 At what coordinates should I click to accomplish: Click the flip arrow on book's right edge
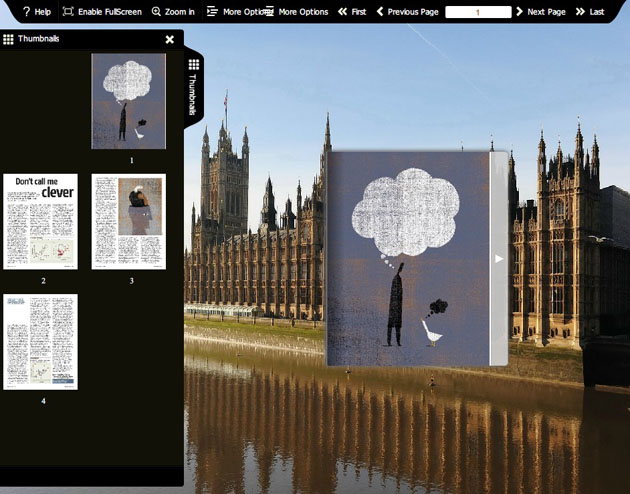coord(499,259)
